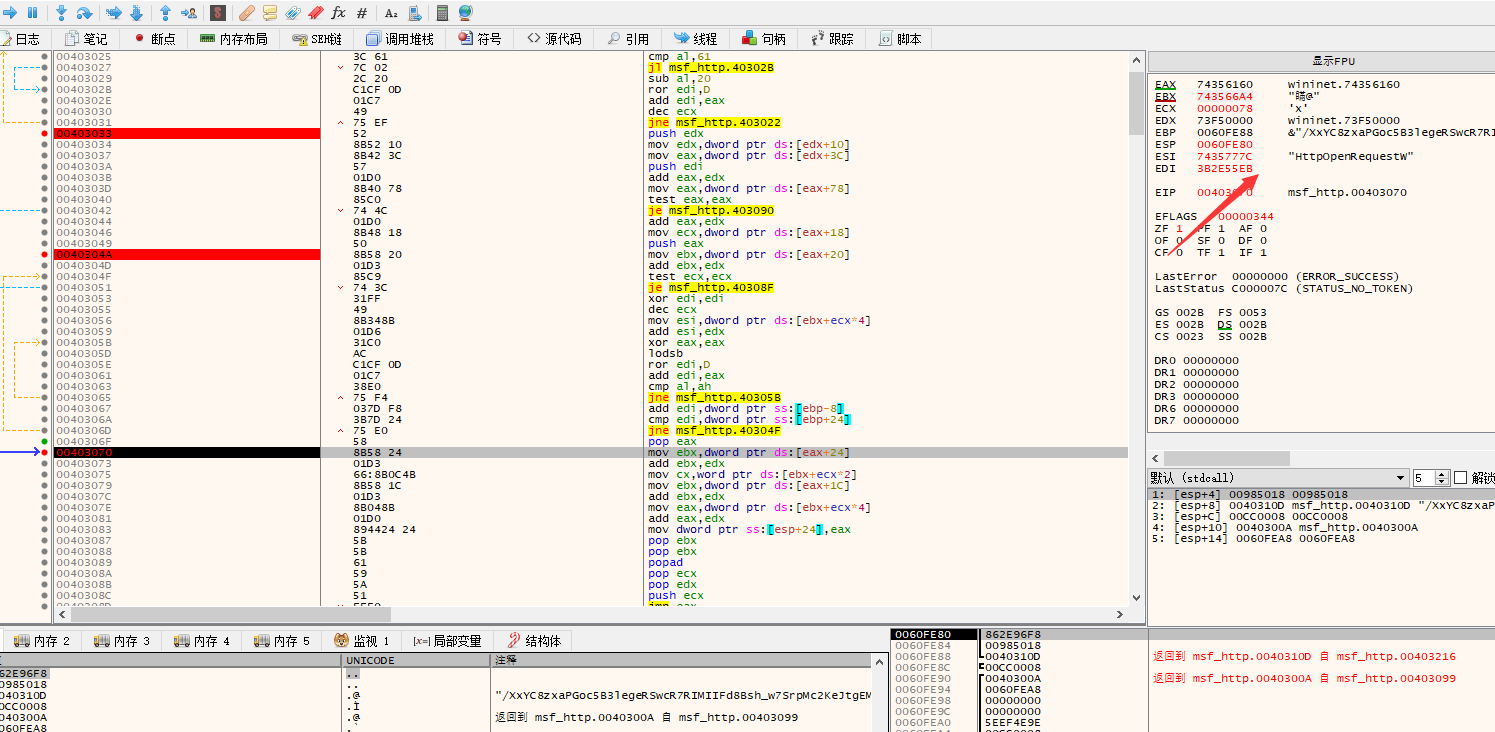
Task: Click the Execute Till Return icon
Action: tap(165, 13)
